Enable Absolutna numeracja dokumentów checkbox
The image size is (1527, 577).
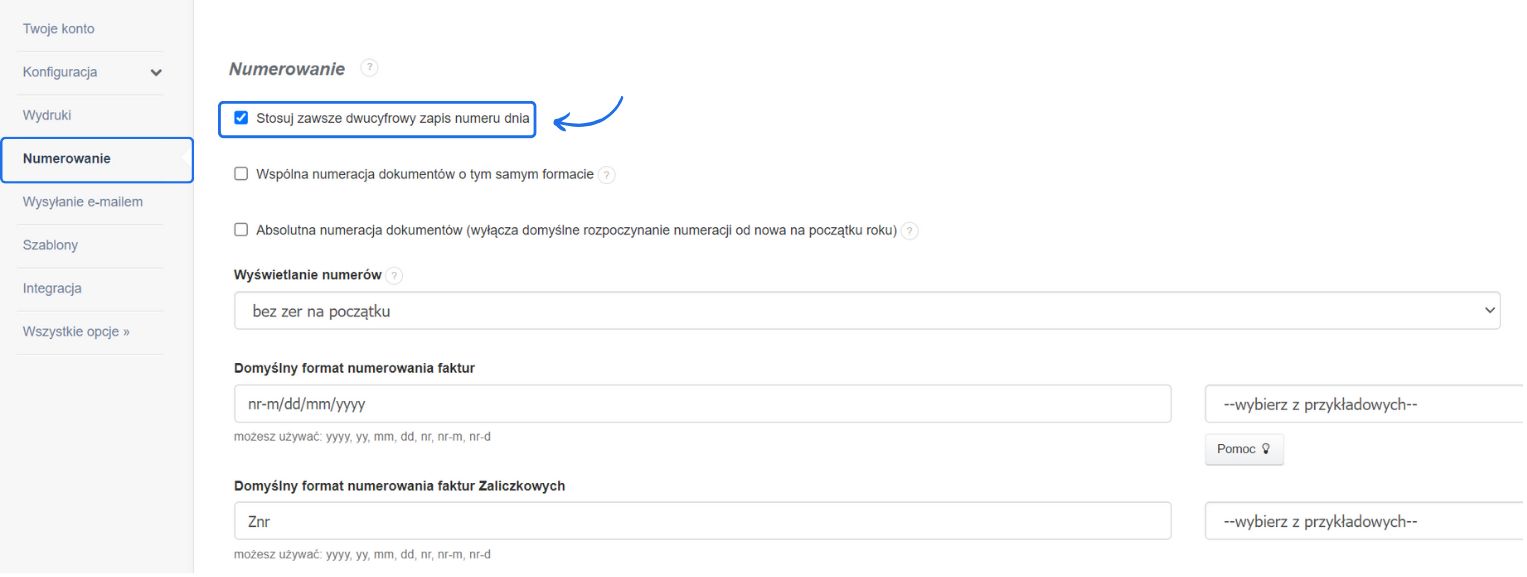pyautogui.click(x=241, y=230)
